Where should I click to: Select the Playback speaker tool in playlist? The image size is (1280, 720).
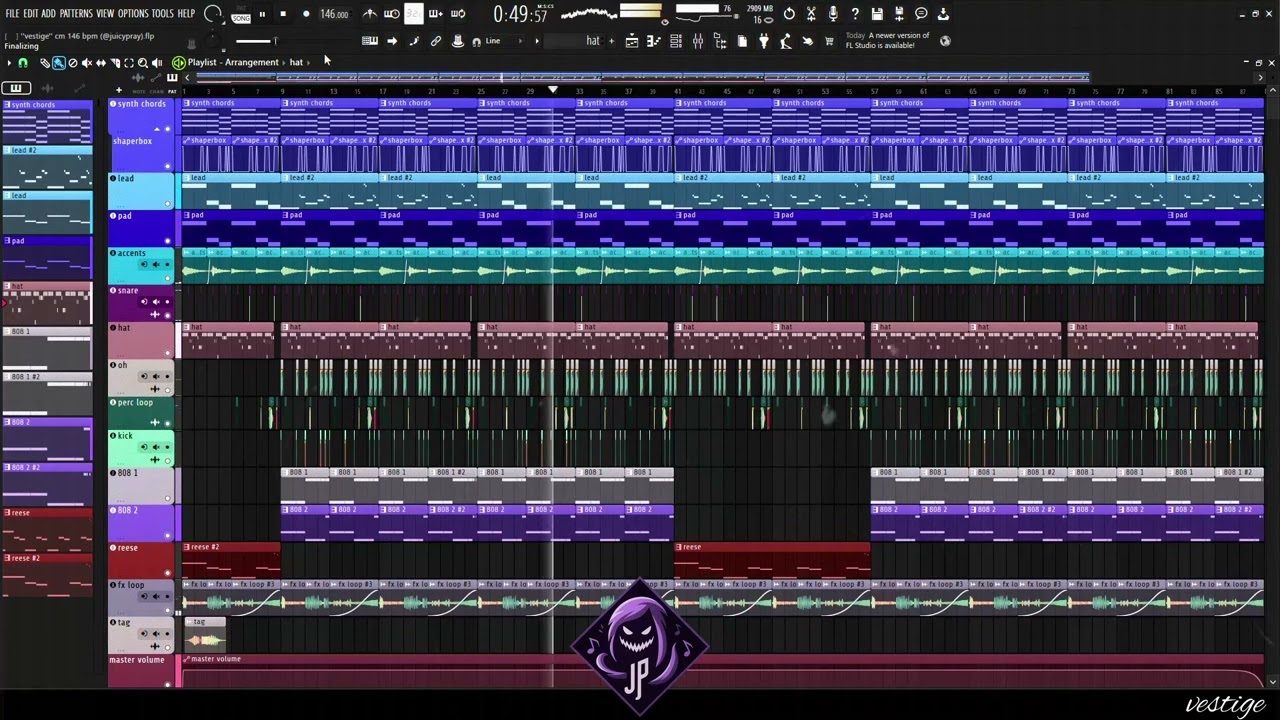[157, 62]
